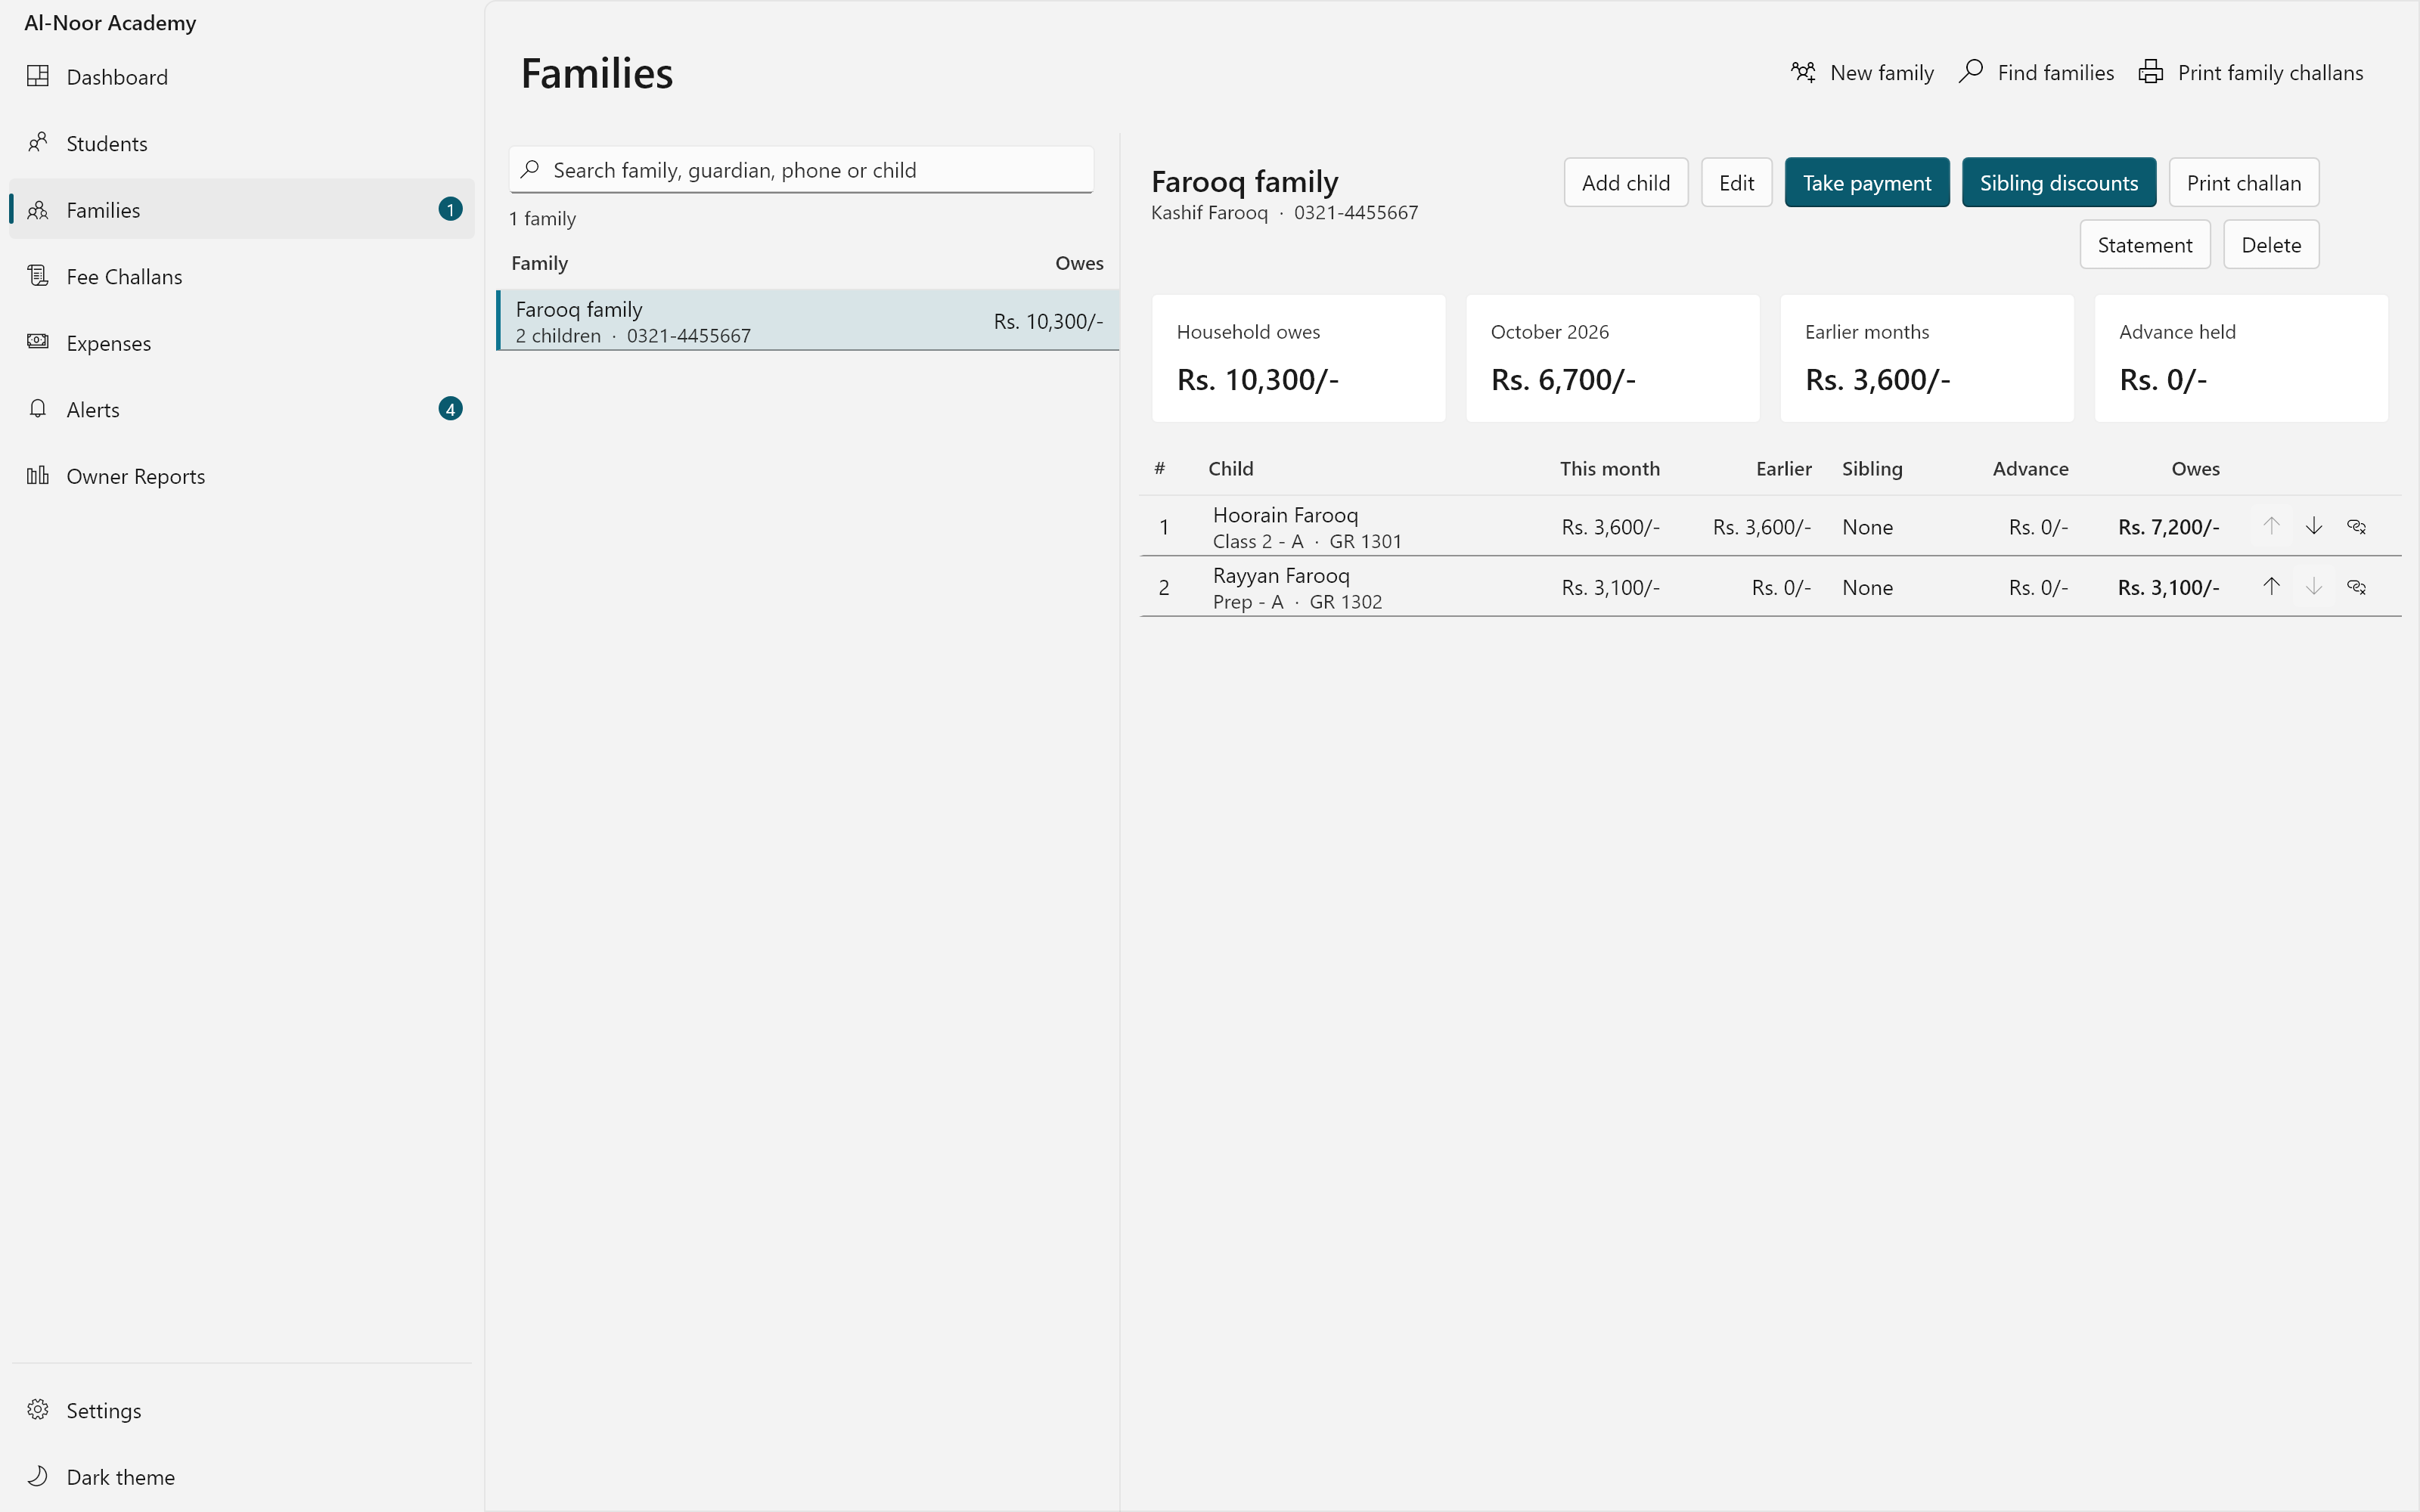Viewport: 2420px width, 1512px height.
Task: Click Edit button for Farooq family
Action: [1737, 183]
